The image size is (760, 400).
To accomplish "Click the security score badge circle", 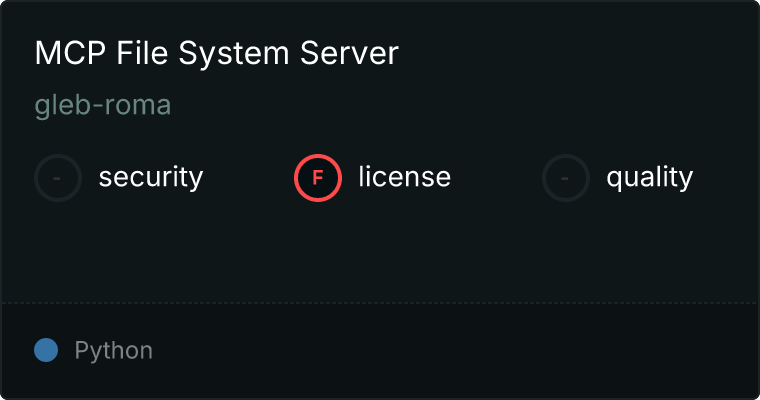I will (58, 178).
